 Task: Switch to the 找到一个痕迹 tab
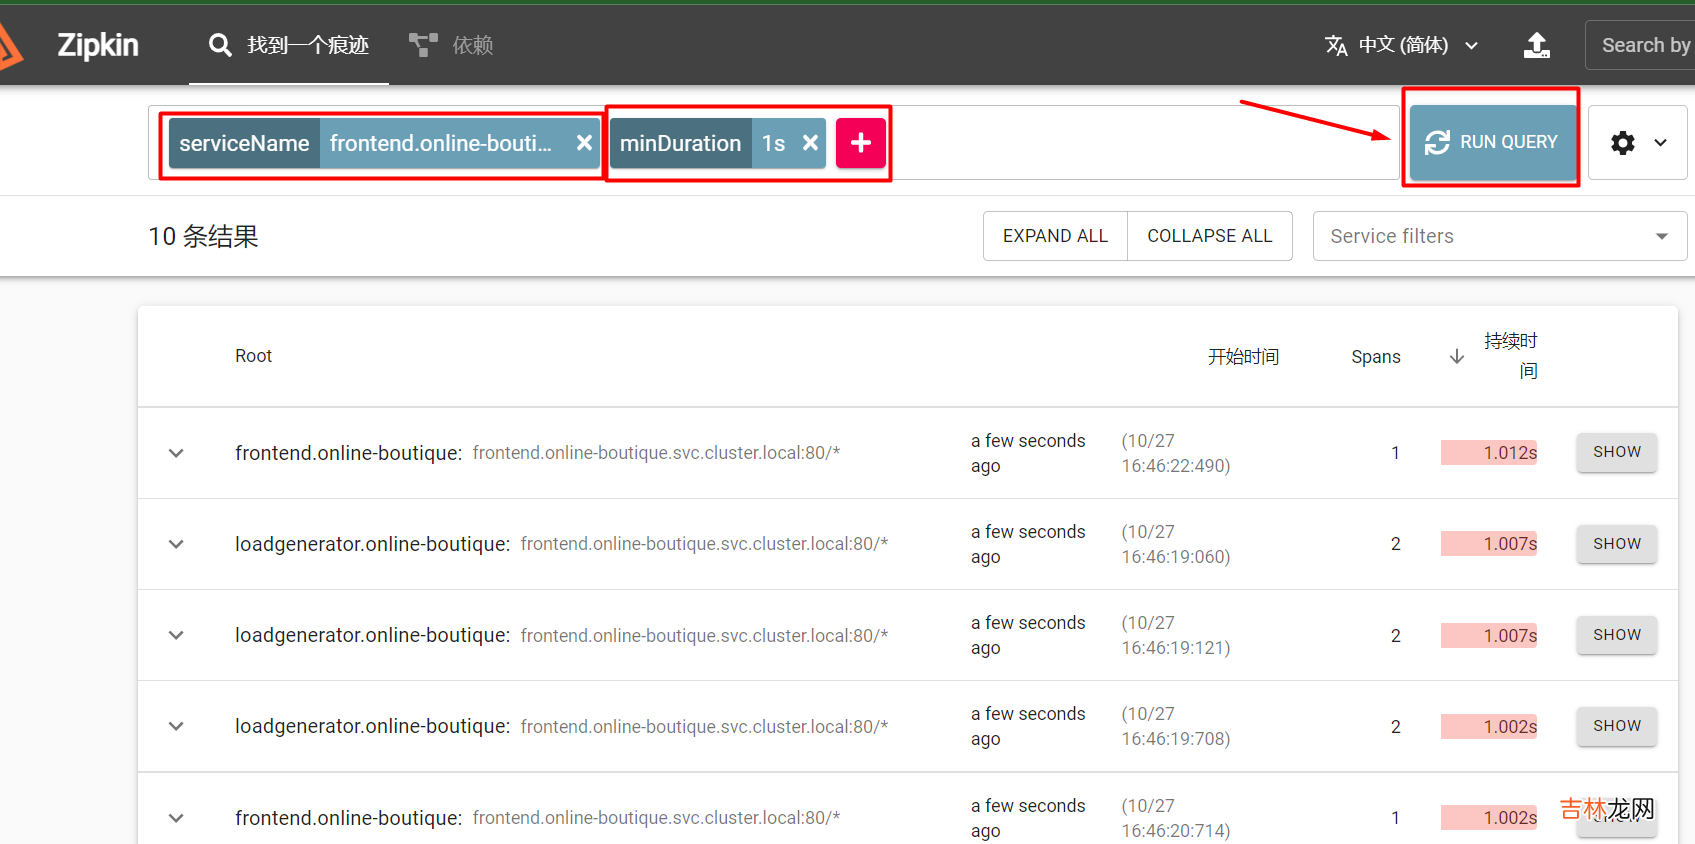click(x=289, y=45)
